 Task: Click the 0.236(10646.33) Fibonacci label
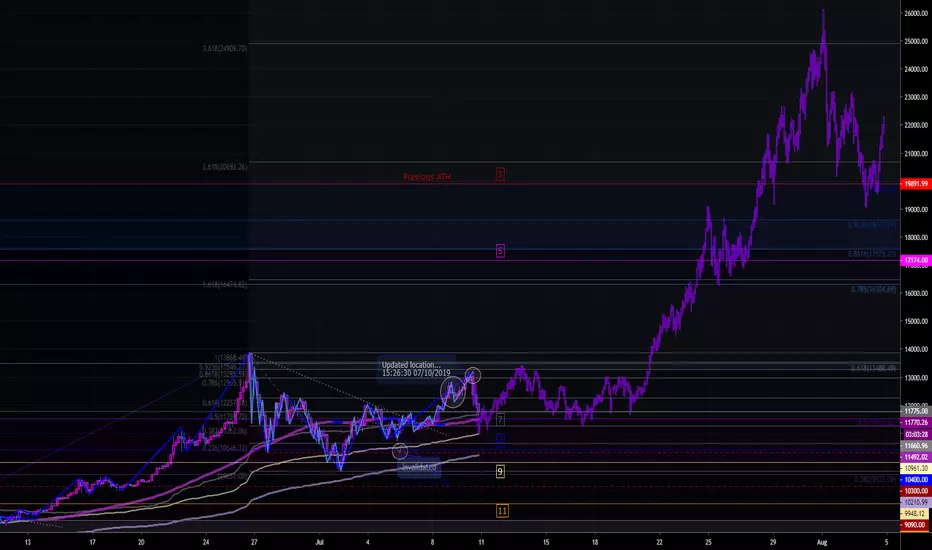225,448
